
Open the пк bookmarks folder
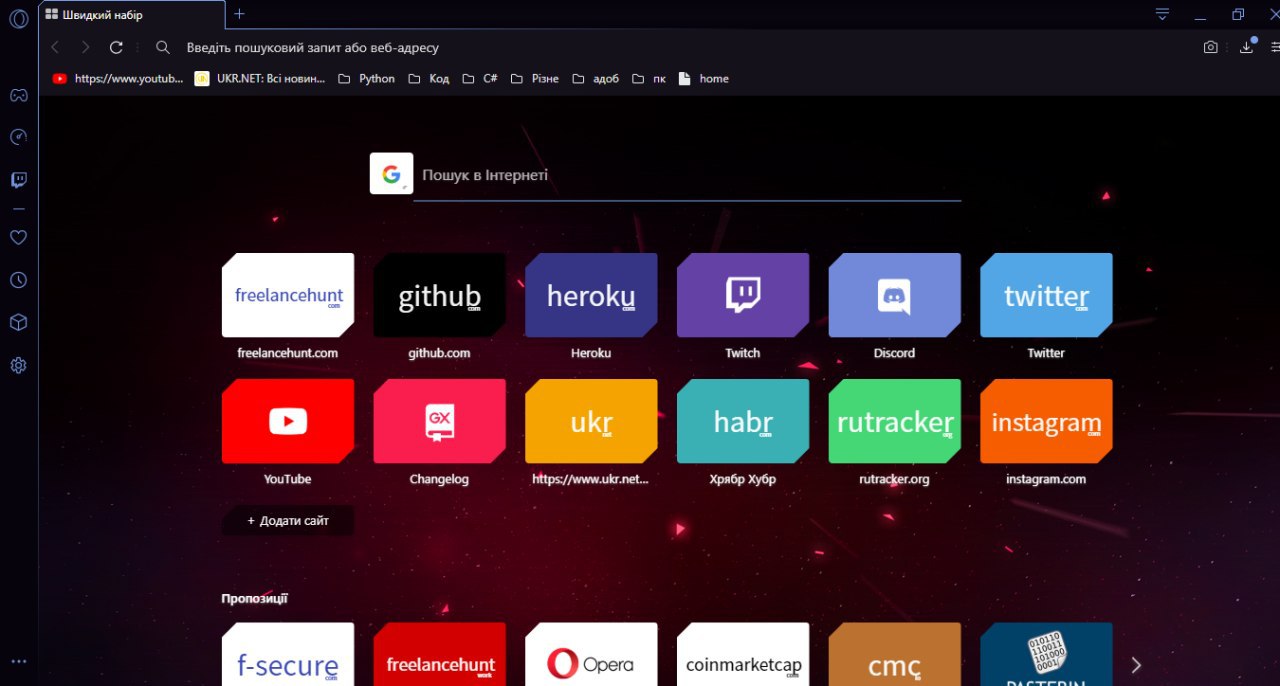pyautogui.click(x=649, y=79)
